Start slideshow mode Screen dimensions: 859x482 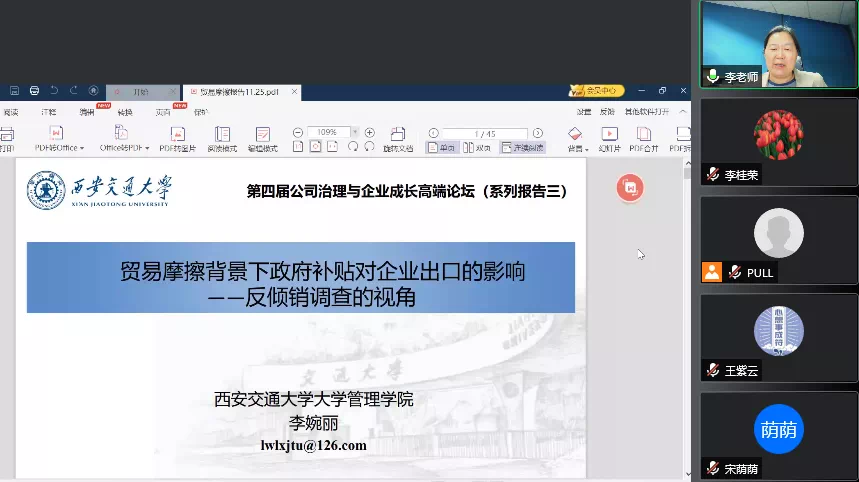(609, 133)
